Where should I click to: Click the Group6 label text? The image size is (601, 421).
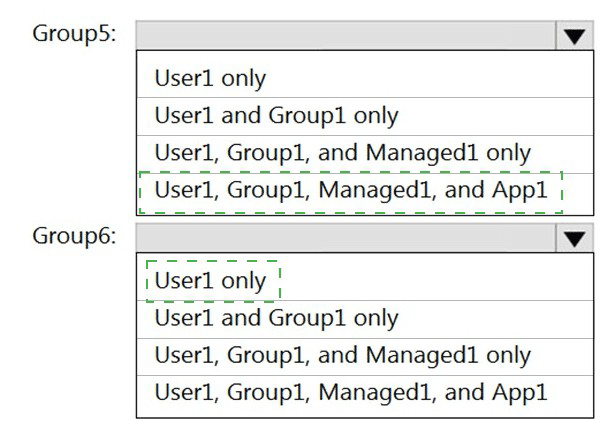coord(75,237)
